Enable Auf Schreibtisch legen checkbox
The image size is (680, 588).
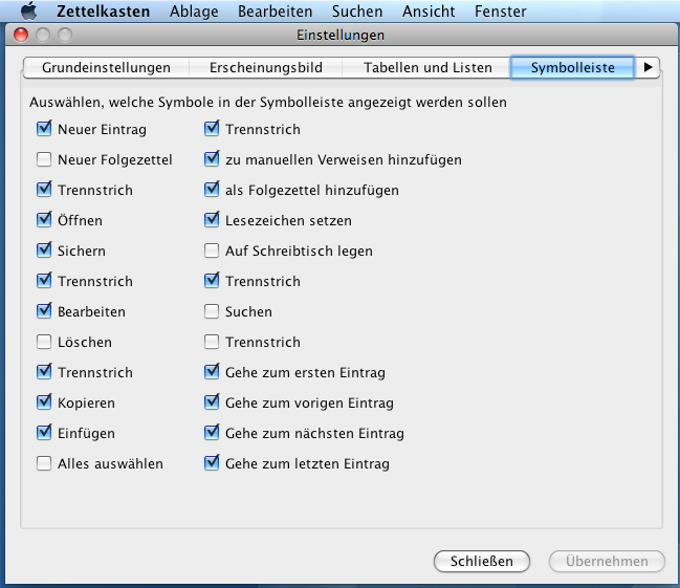coord(211,250)
